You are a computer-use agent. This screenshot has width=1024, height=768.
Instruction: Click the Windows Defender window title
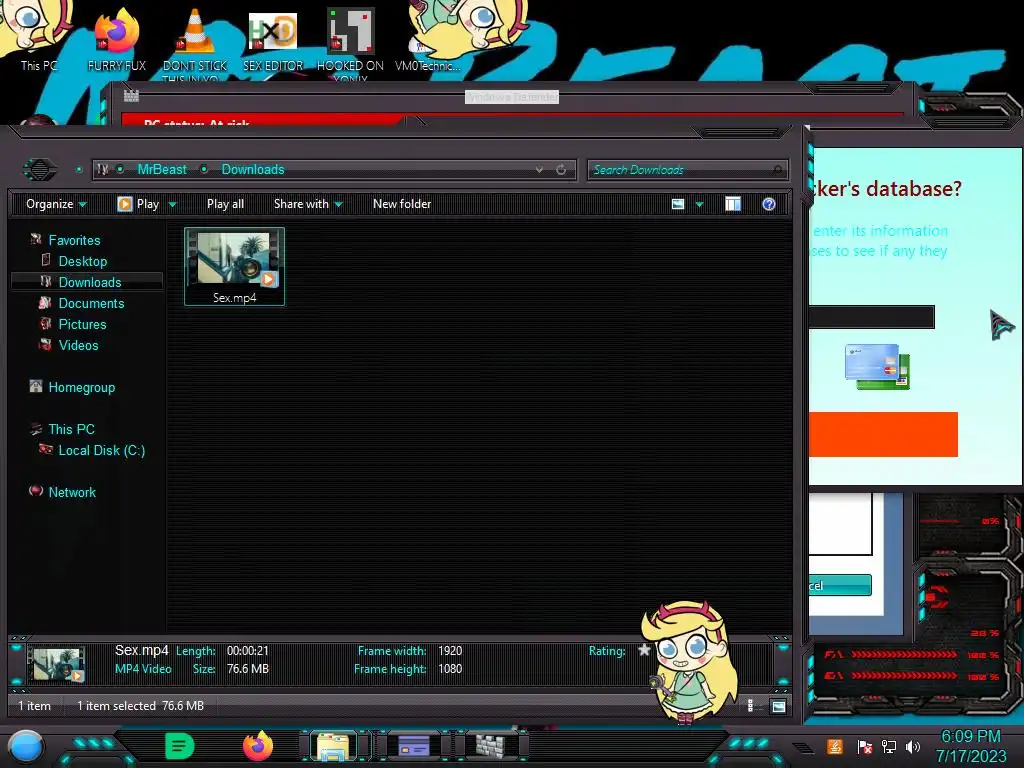(x=511, y=97)
